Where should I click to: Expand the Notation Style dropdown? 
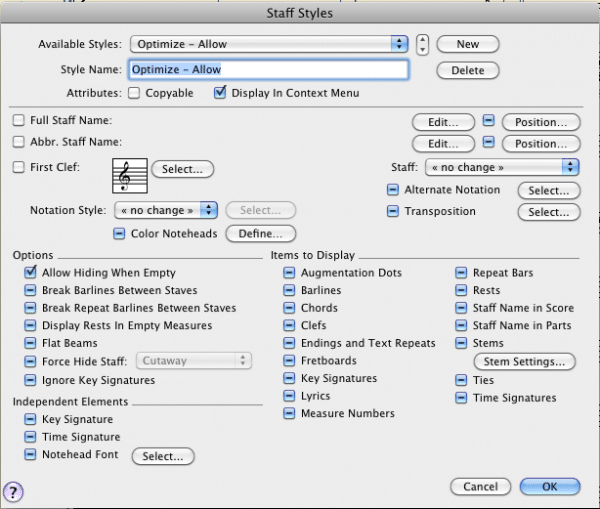(167, 210)
